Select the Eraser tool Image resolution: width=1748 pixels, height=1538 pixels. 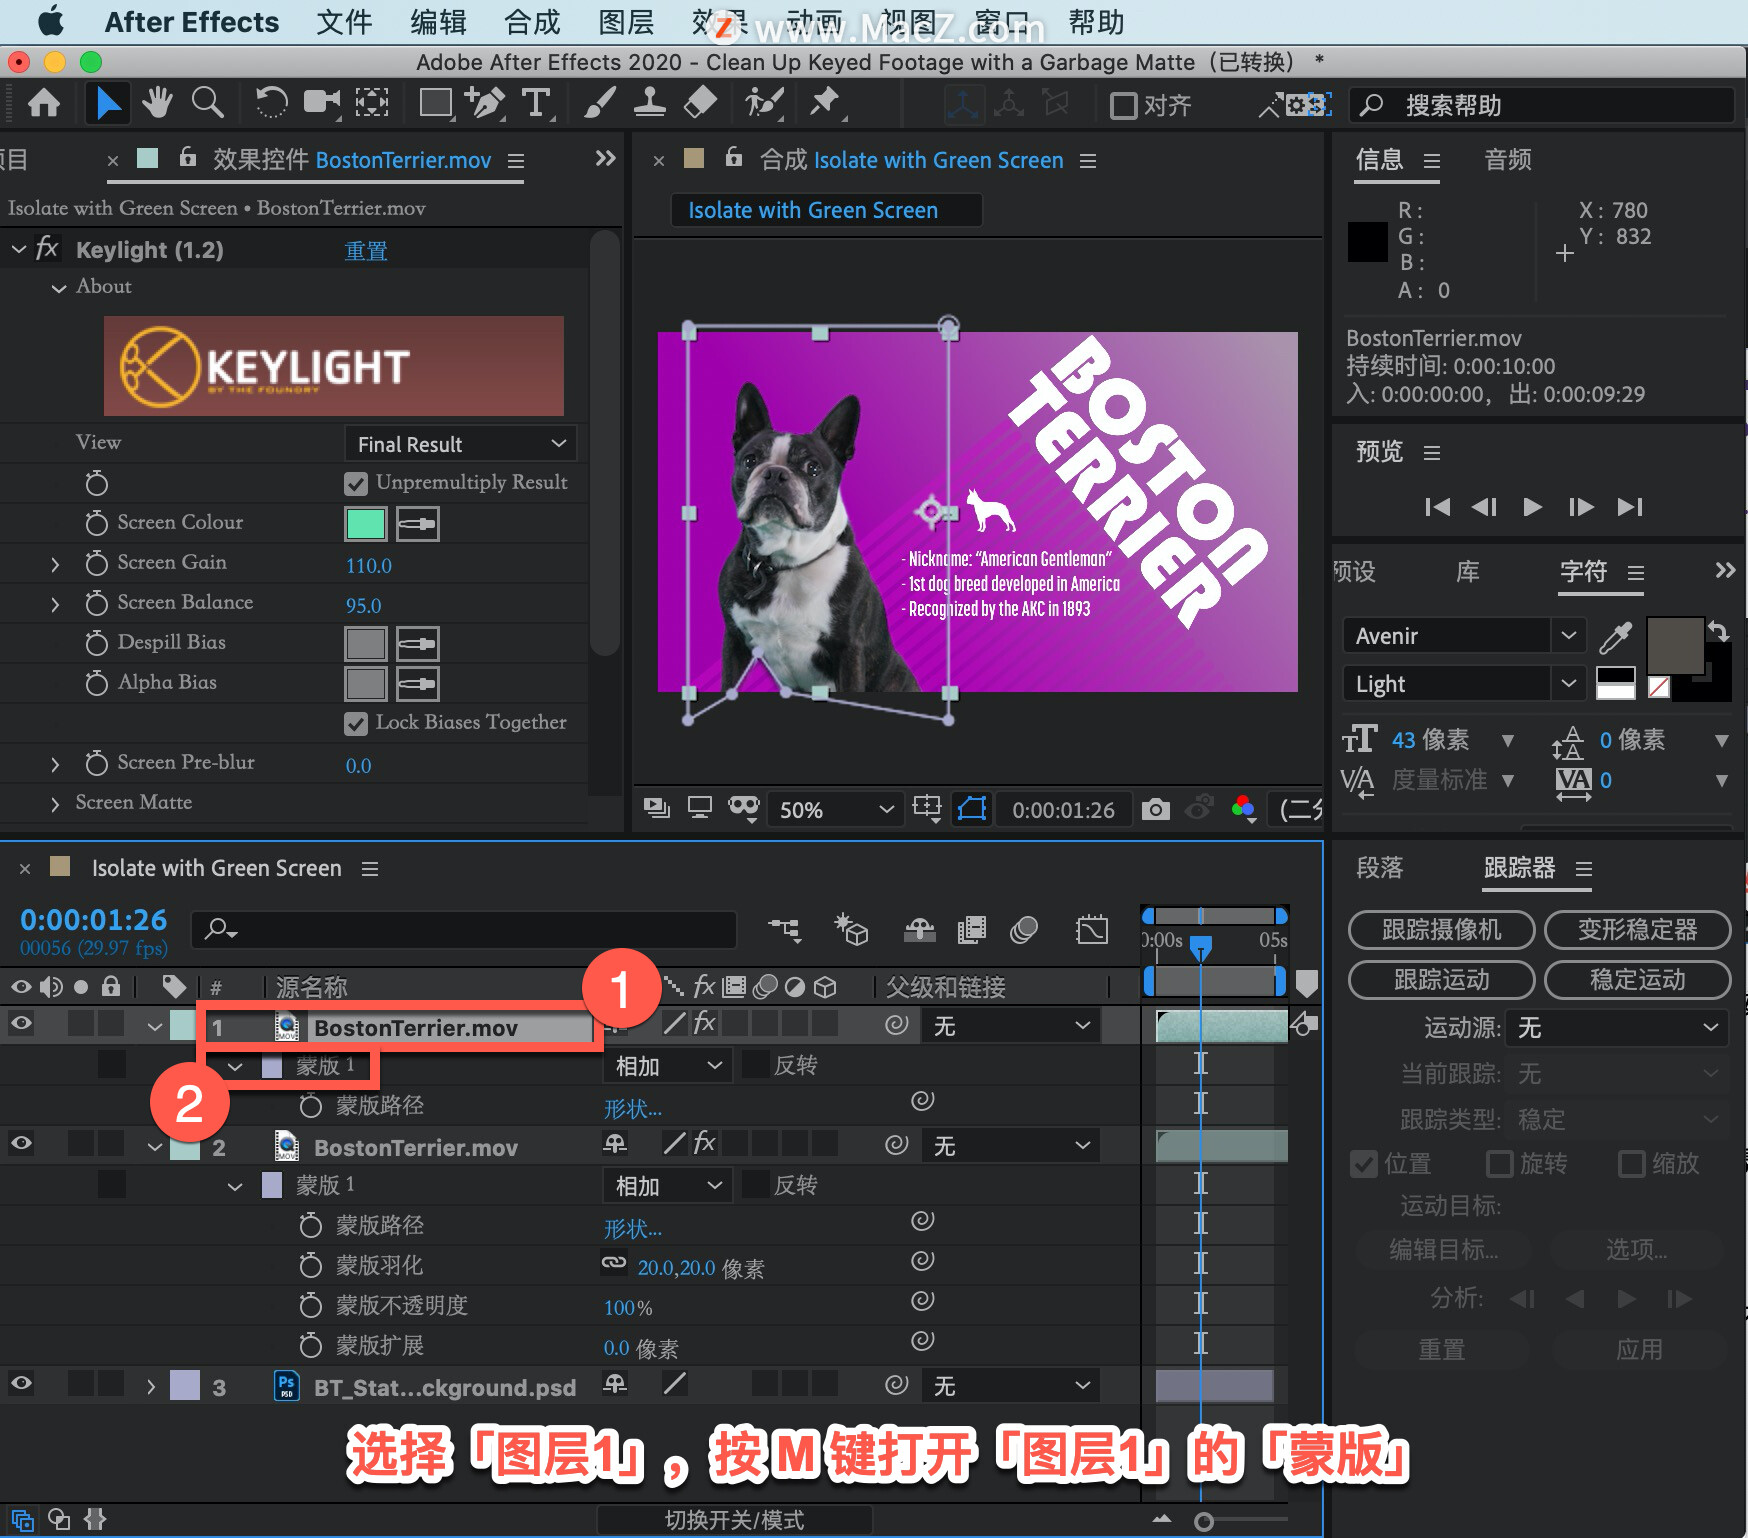tap(700, 103)
